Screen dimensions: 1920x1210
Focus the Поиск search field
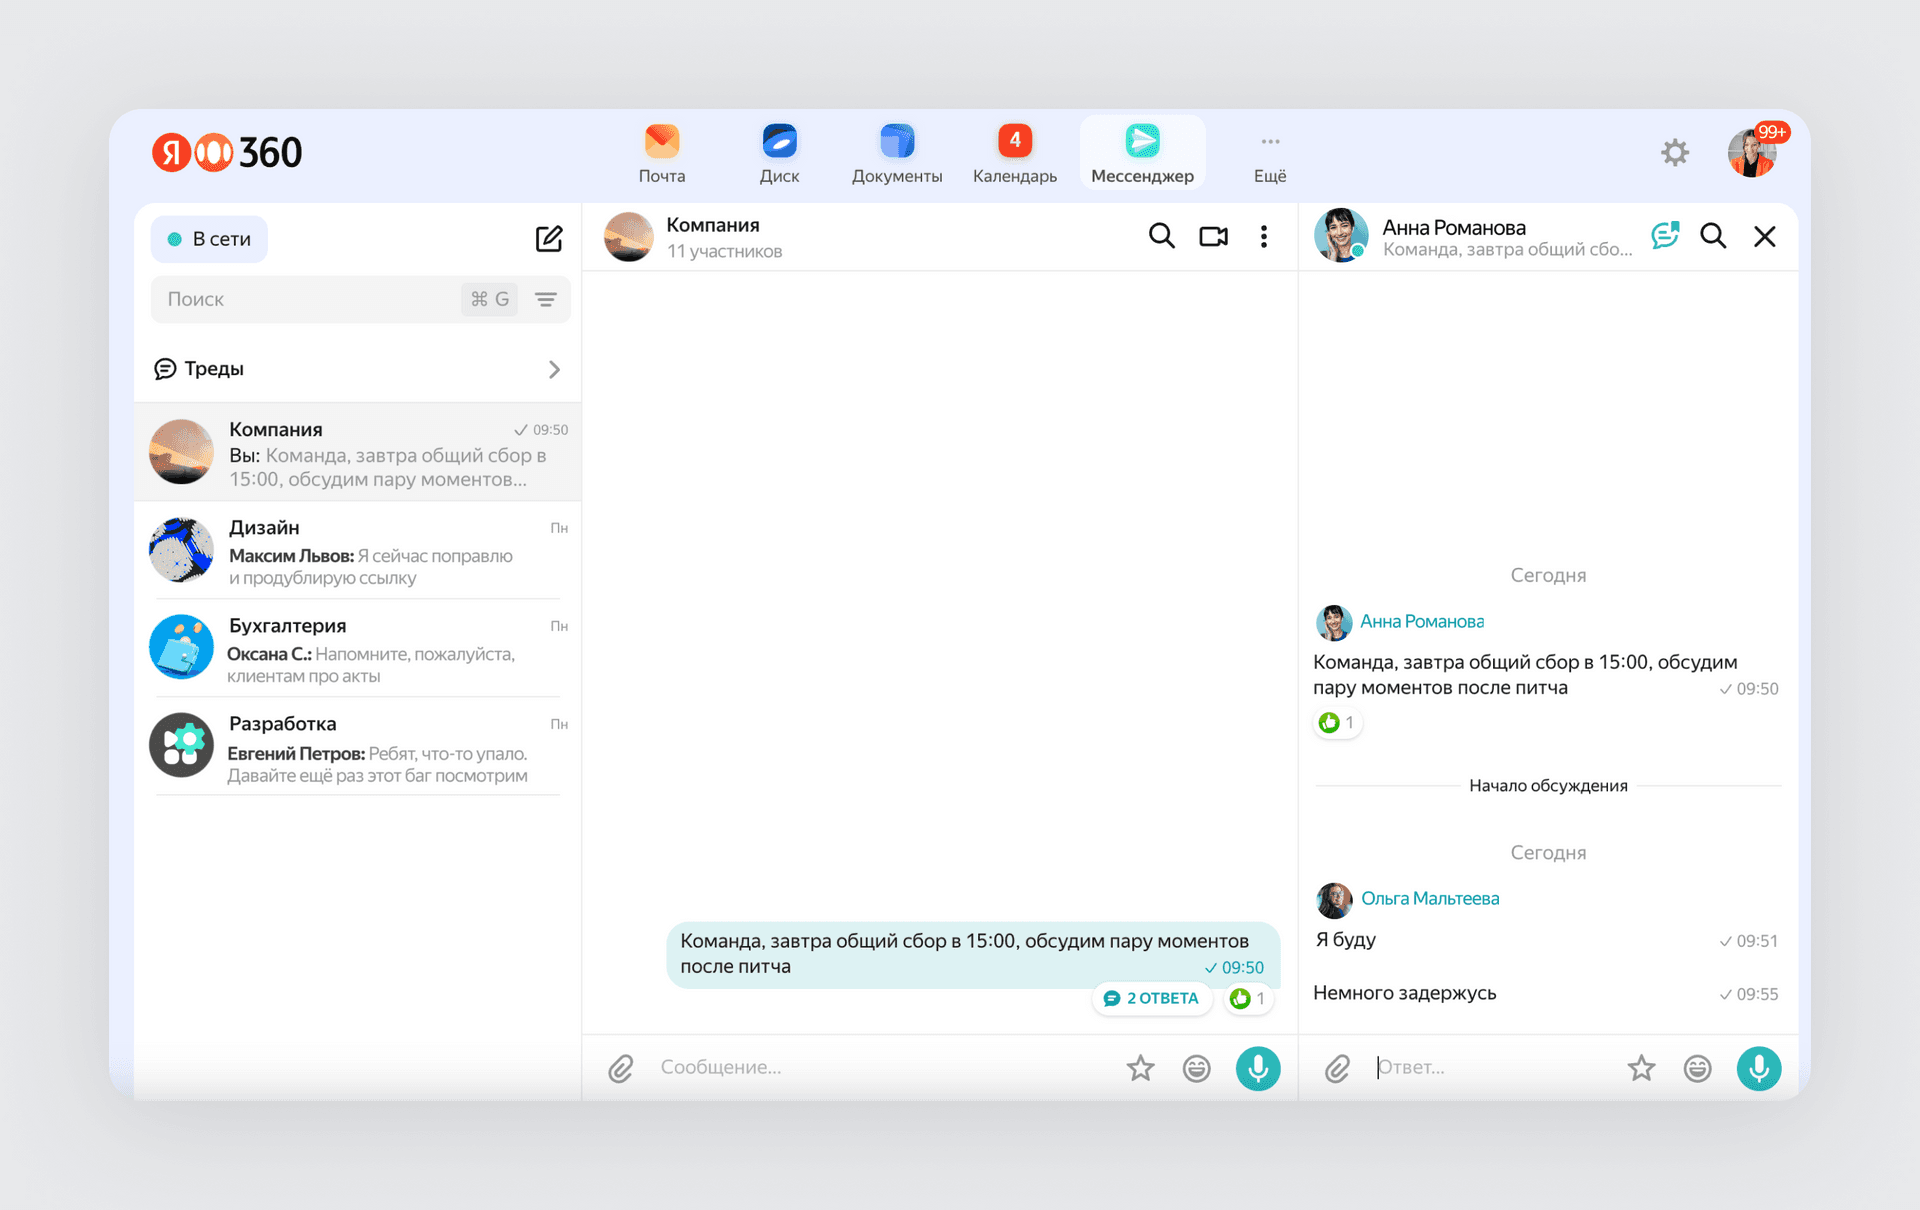[x=305, y=299]
